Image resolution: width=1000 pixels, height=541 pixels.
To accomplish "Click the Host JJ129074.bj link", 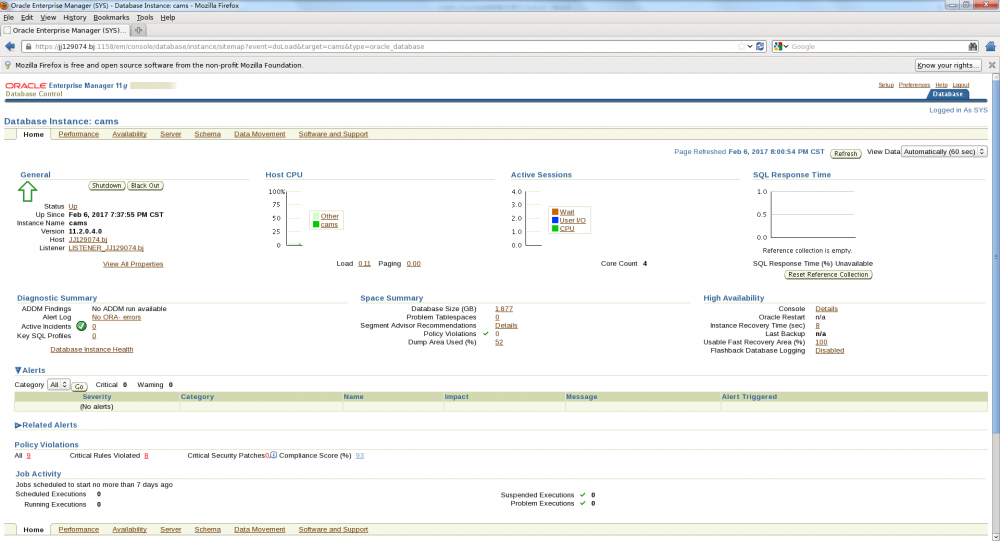I will point(87,239).
